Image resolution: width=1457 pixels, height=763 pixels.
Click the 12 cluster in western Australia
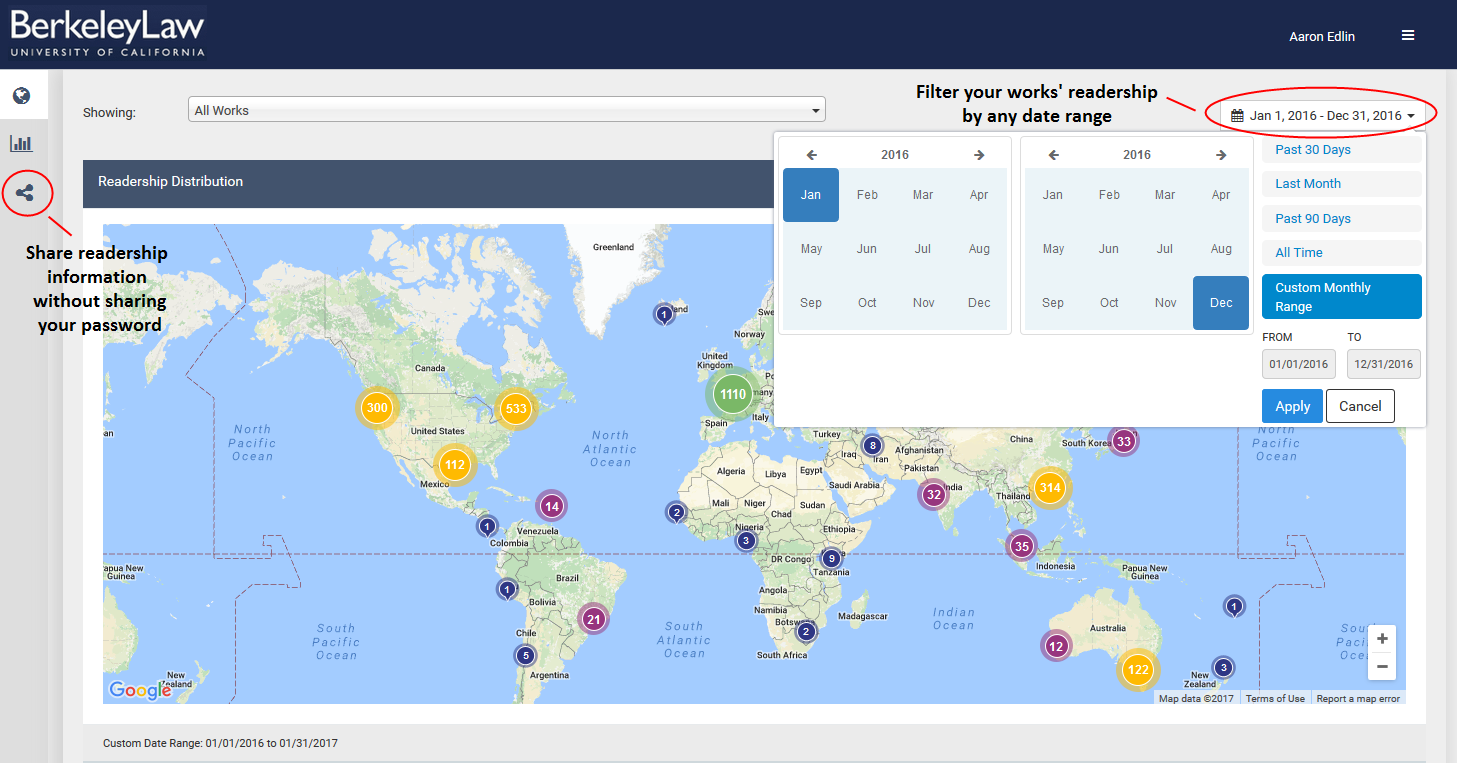pos(1056,646)
